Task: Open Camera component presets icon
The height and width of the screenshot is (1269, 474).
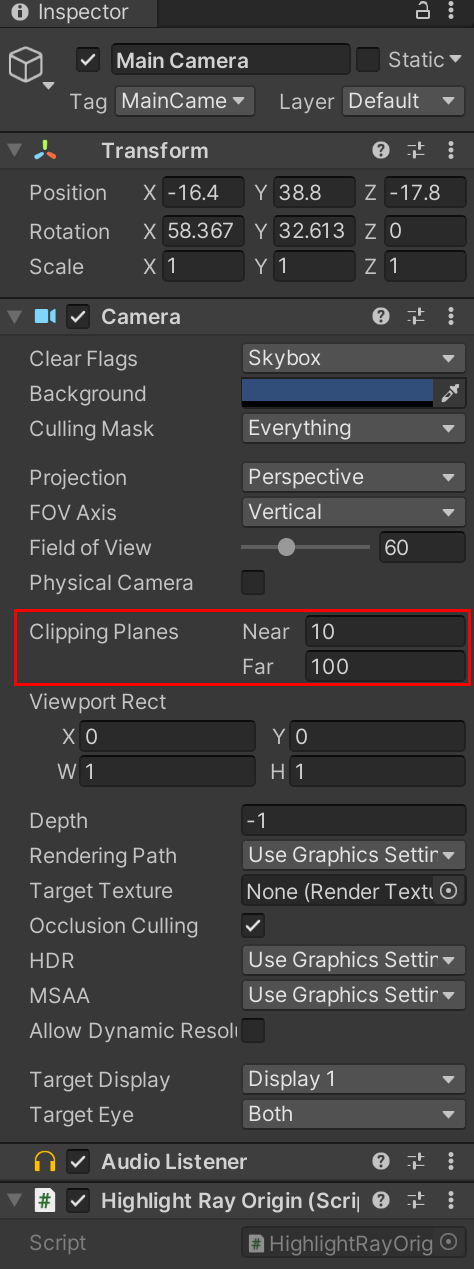Action: click(x=416, y=317)
